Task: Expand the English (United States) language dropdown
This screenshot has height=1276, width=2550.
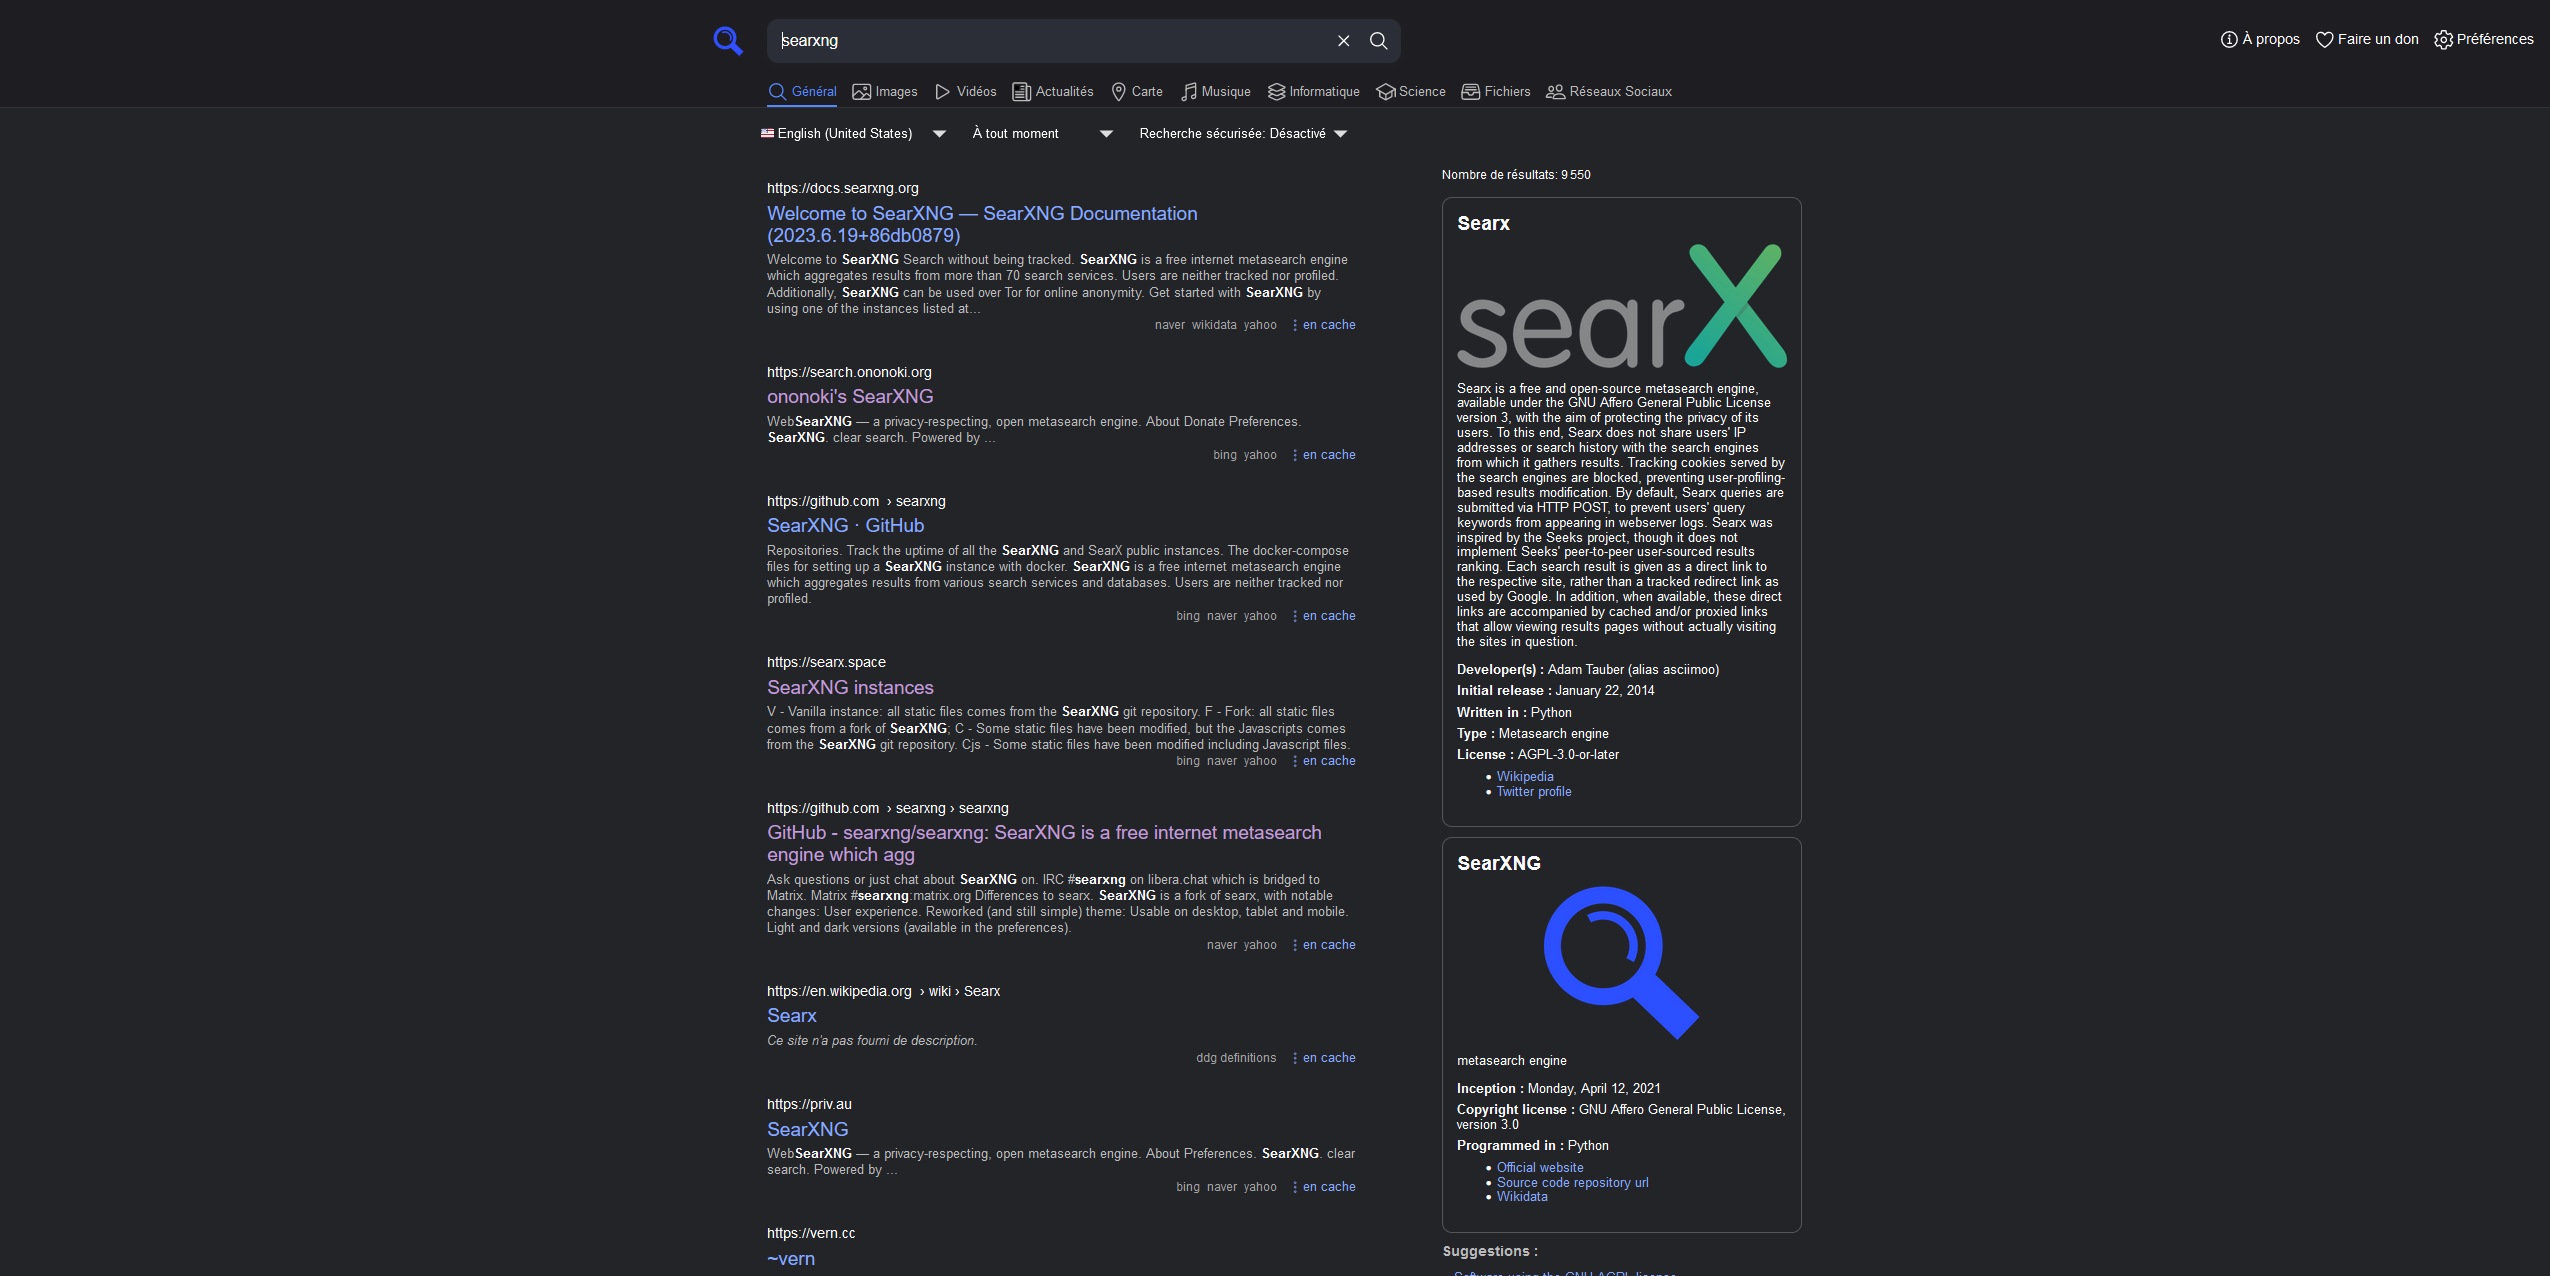Action: (x=852, y=134)
